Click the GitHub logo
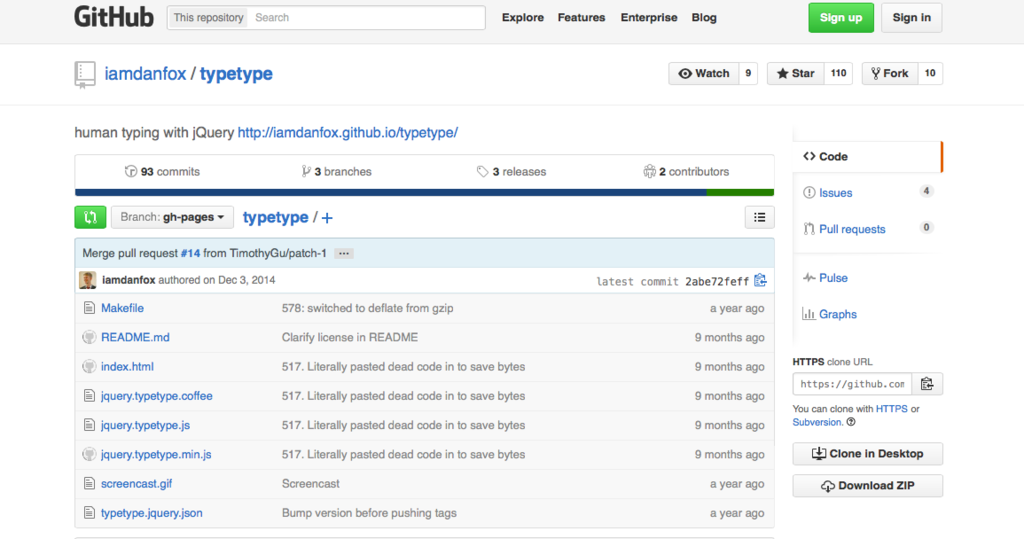This screenshot has height=539, width=1024. (114, 17)
